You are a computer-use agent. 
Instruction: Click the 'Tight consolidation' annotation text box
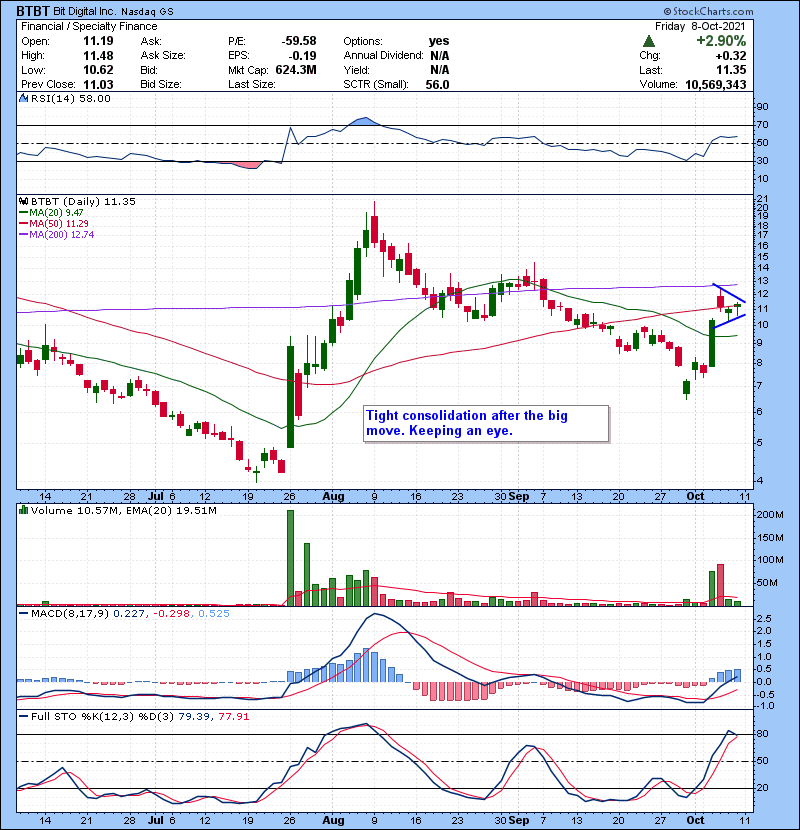coord(484,423)
